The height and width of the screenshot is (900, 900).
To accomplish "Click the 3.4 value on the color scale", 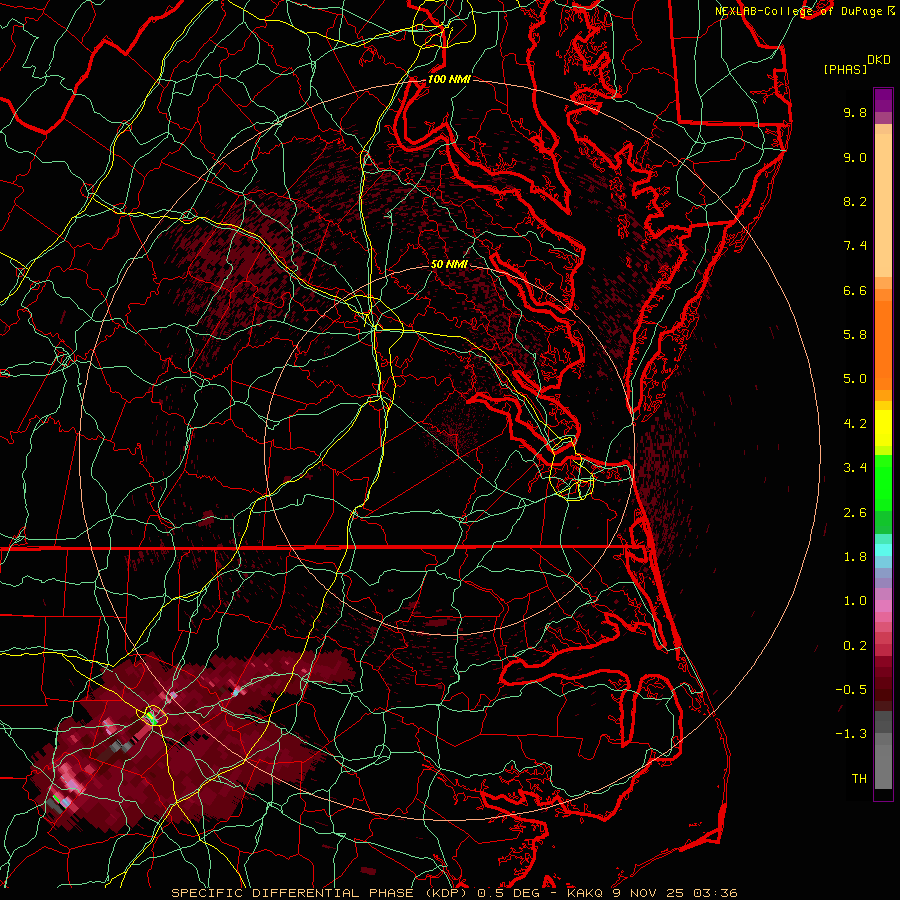I will [855, 468].
